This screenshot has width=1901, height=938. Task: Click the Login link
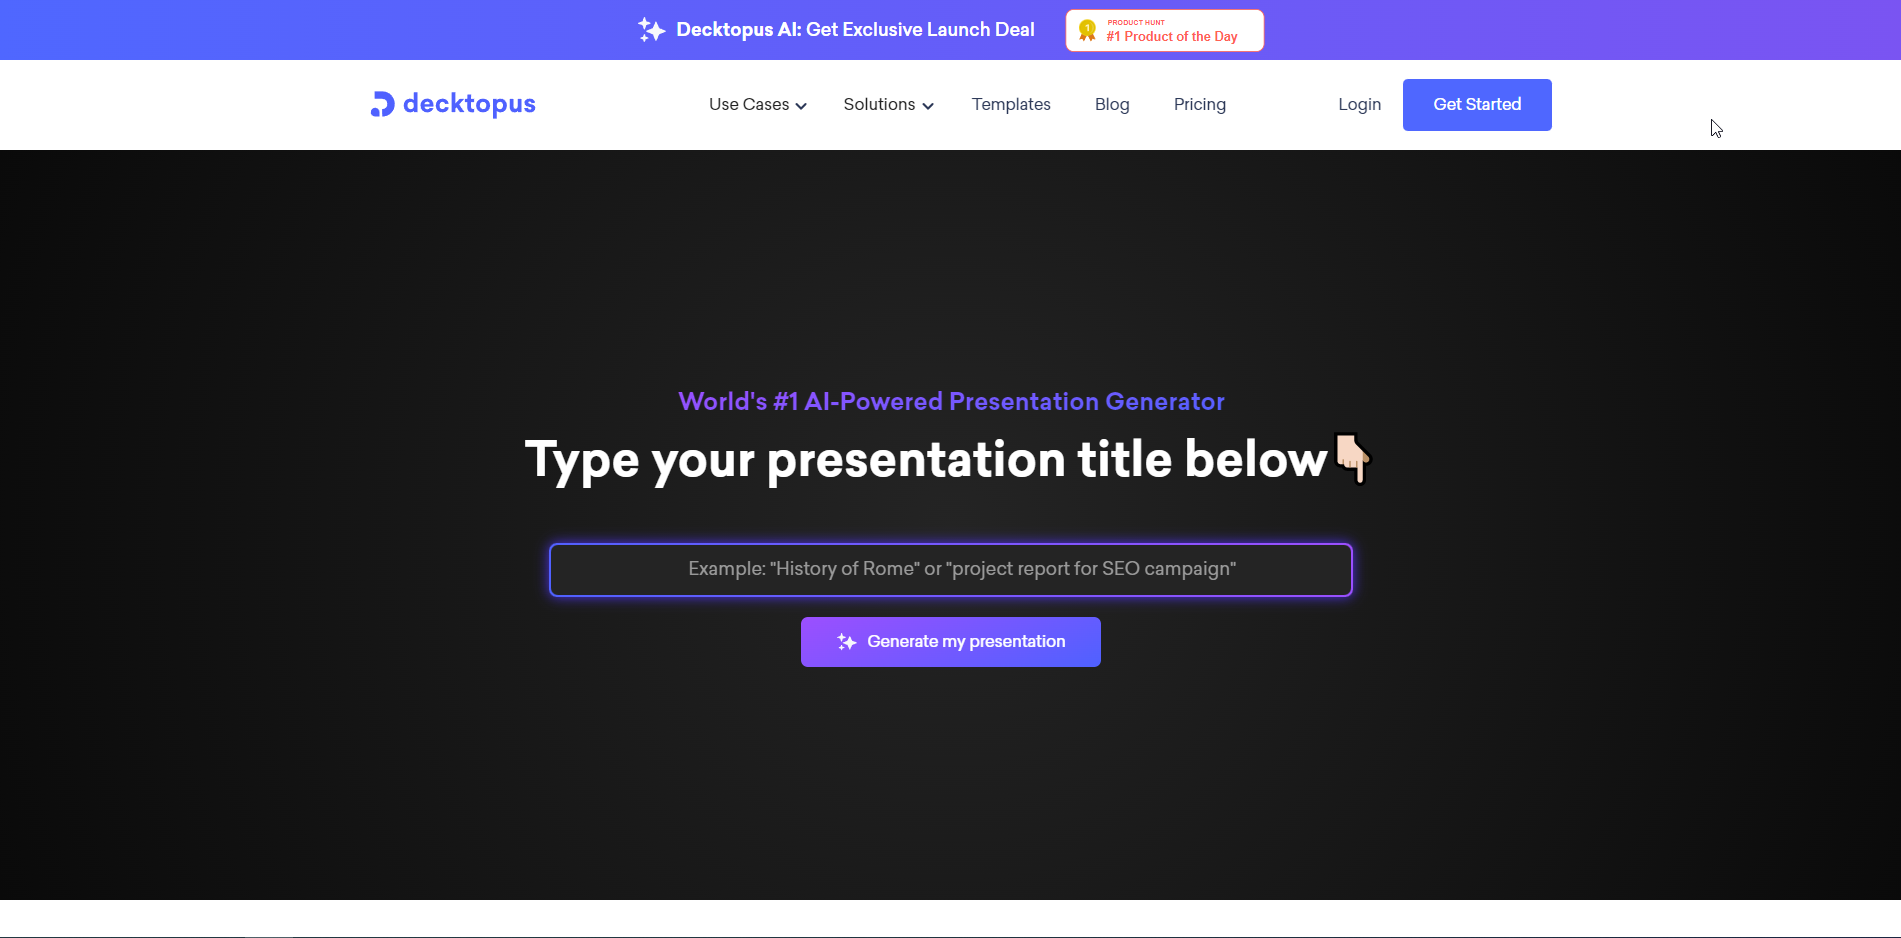pyautogui.click(x=1359, y=104)
